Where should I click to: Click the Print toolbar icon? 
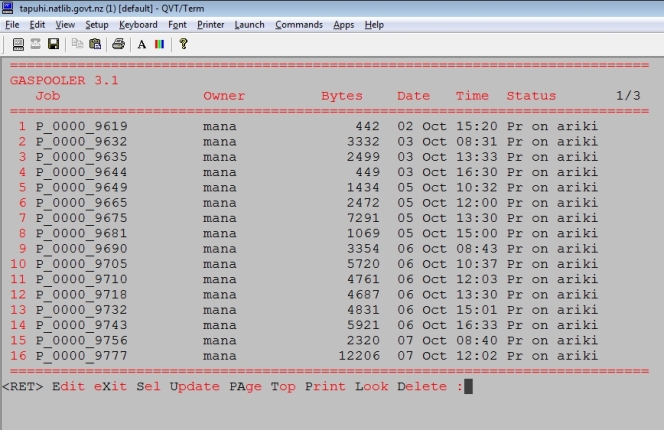tap(118, 44)
